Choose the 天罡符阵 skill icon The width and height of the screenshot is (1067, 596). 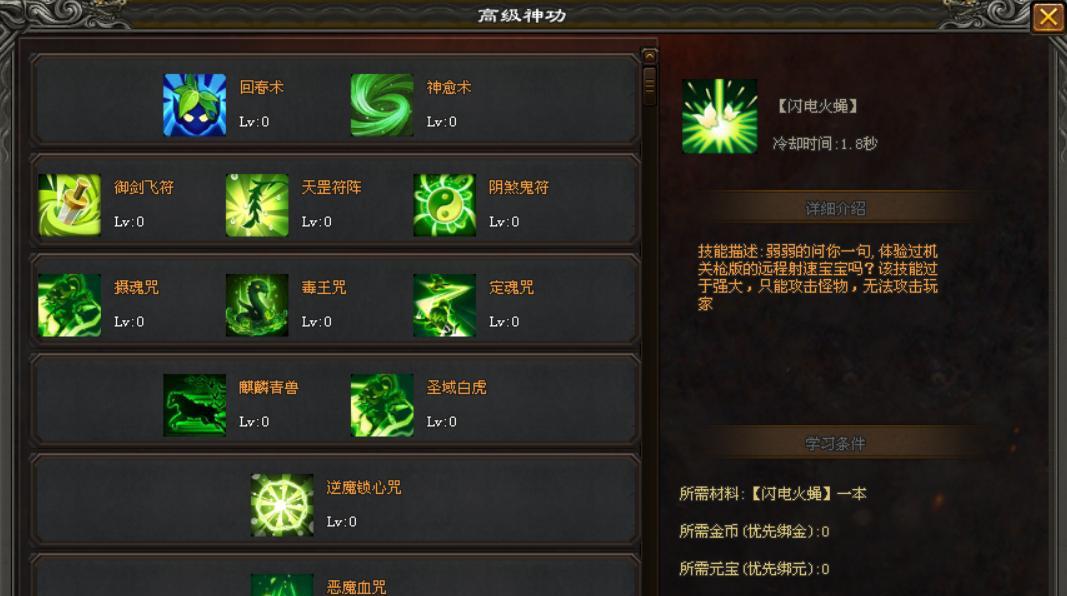click(257, 205)
